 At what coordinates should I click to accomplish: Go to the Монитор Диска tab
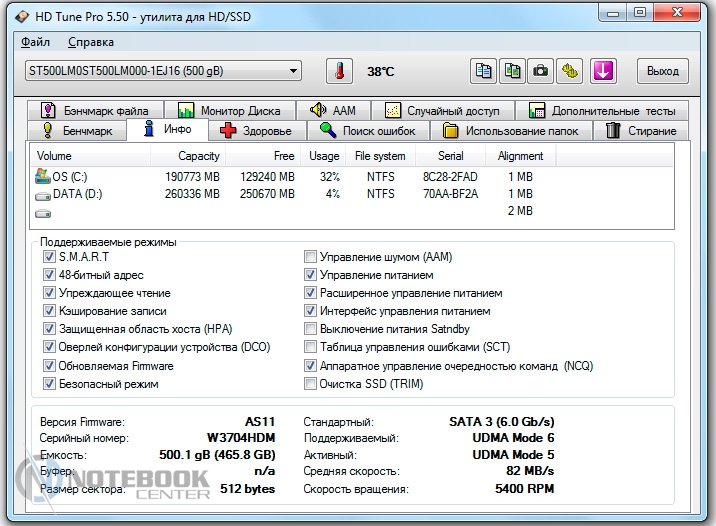tap(236, 111)
